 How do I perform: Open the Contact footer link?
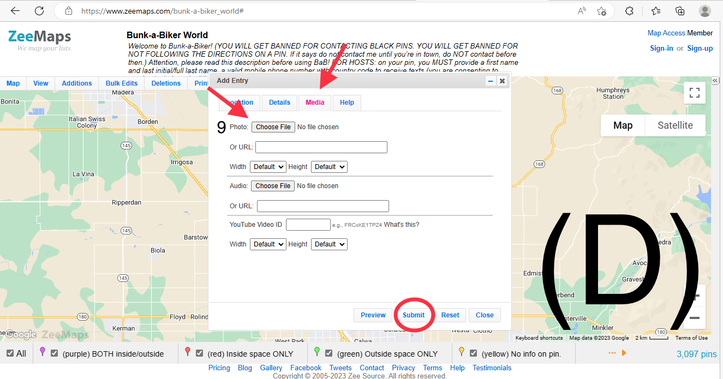click(x=372, y=367)
